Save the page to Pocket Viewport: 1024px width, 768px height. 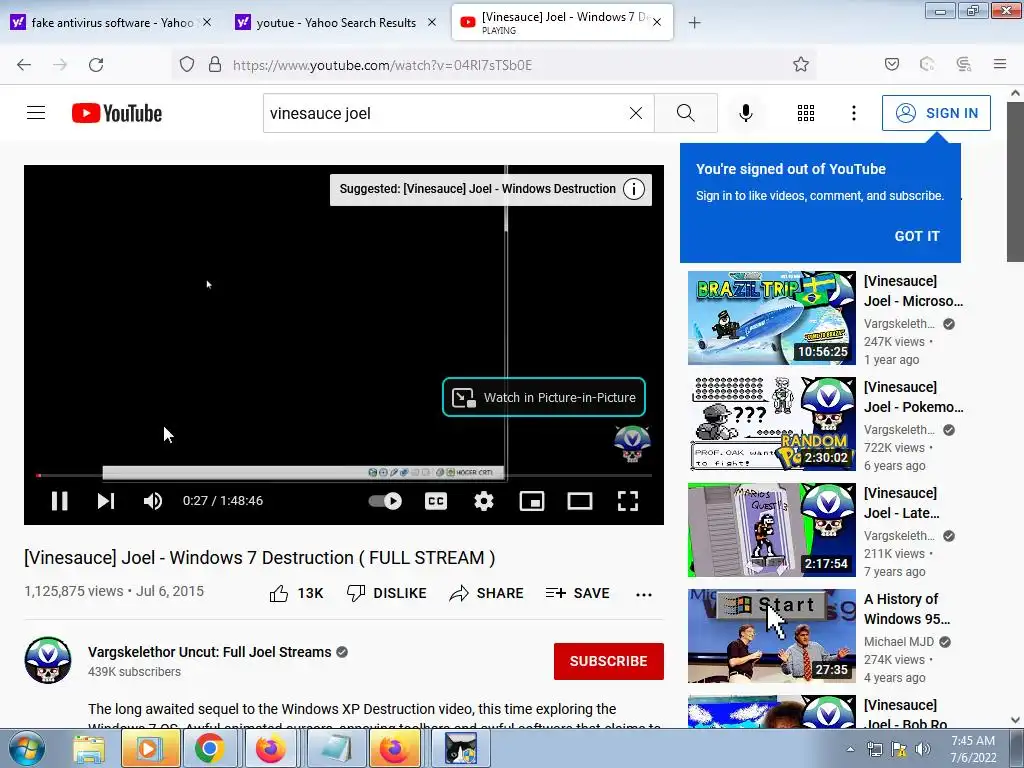point(892,65)
